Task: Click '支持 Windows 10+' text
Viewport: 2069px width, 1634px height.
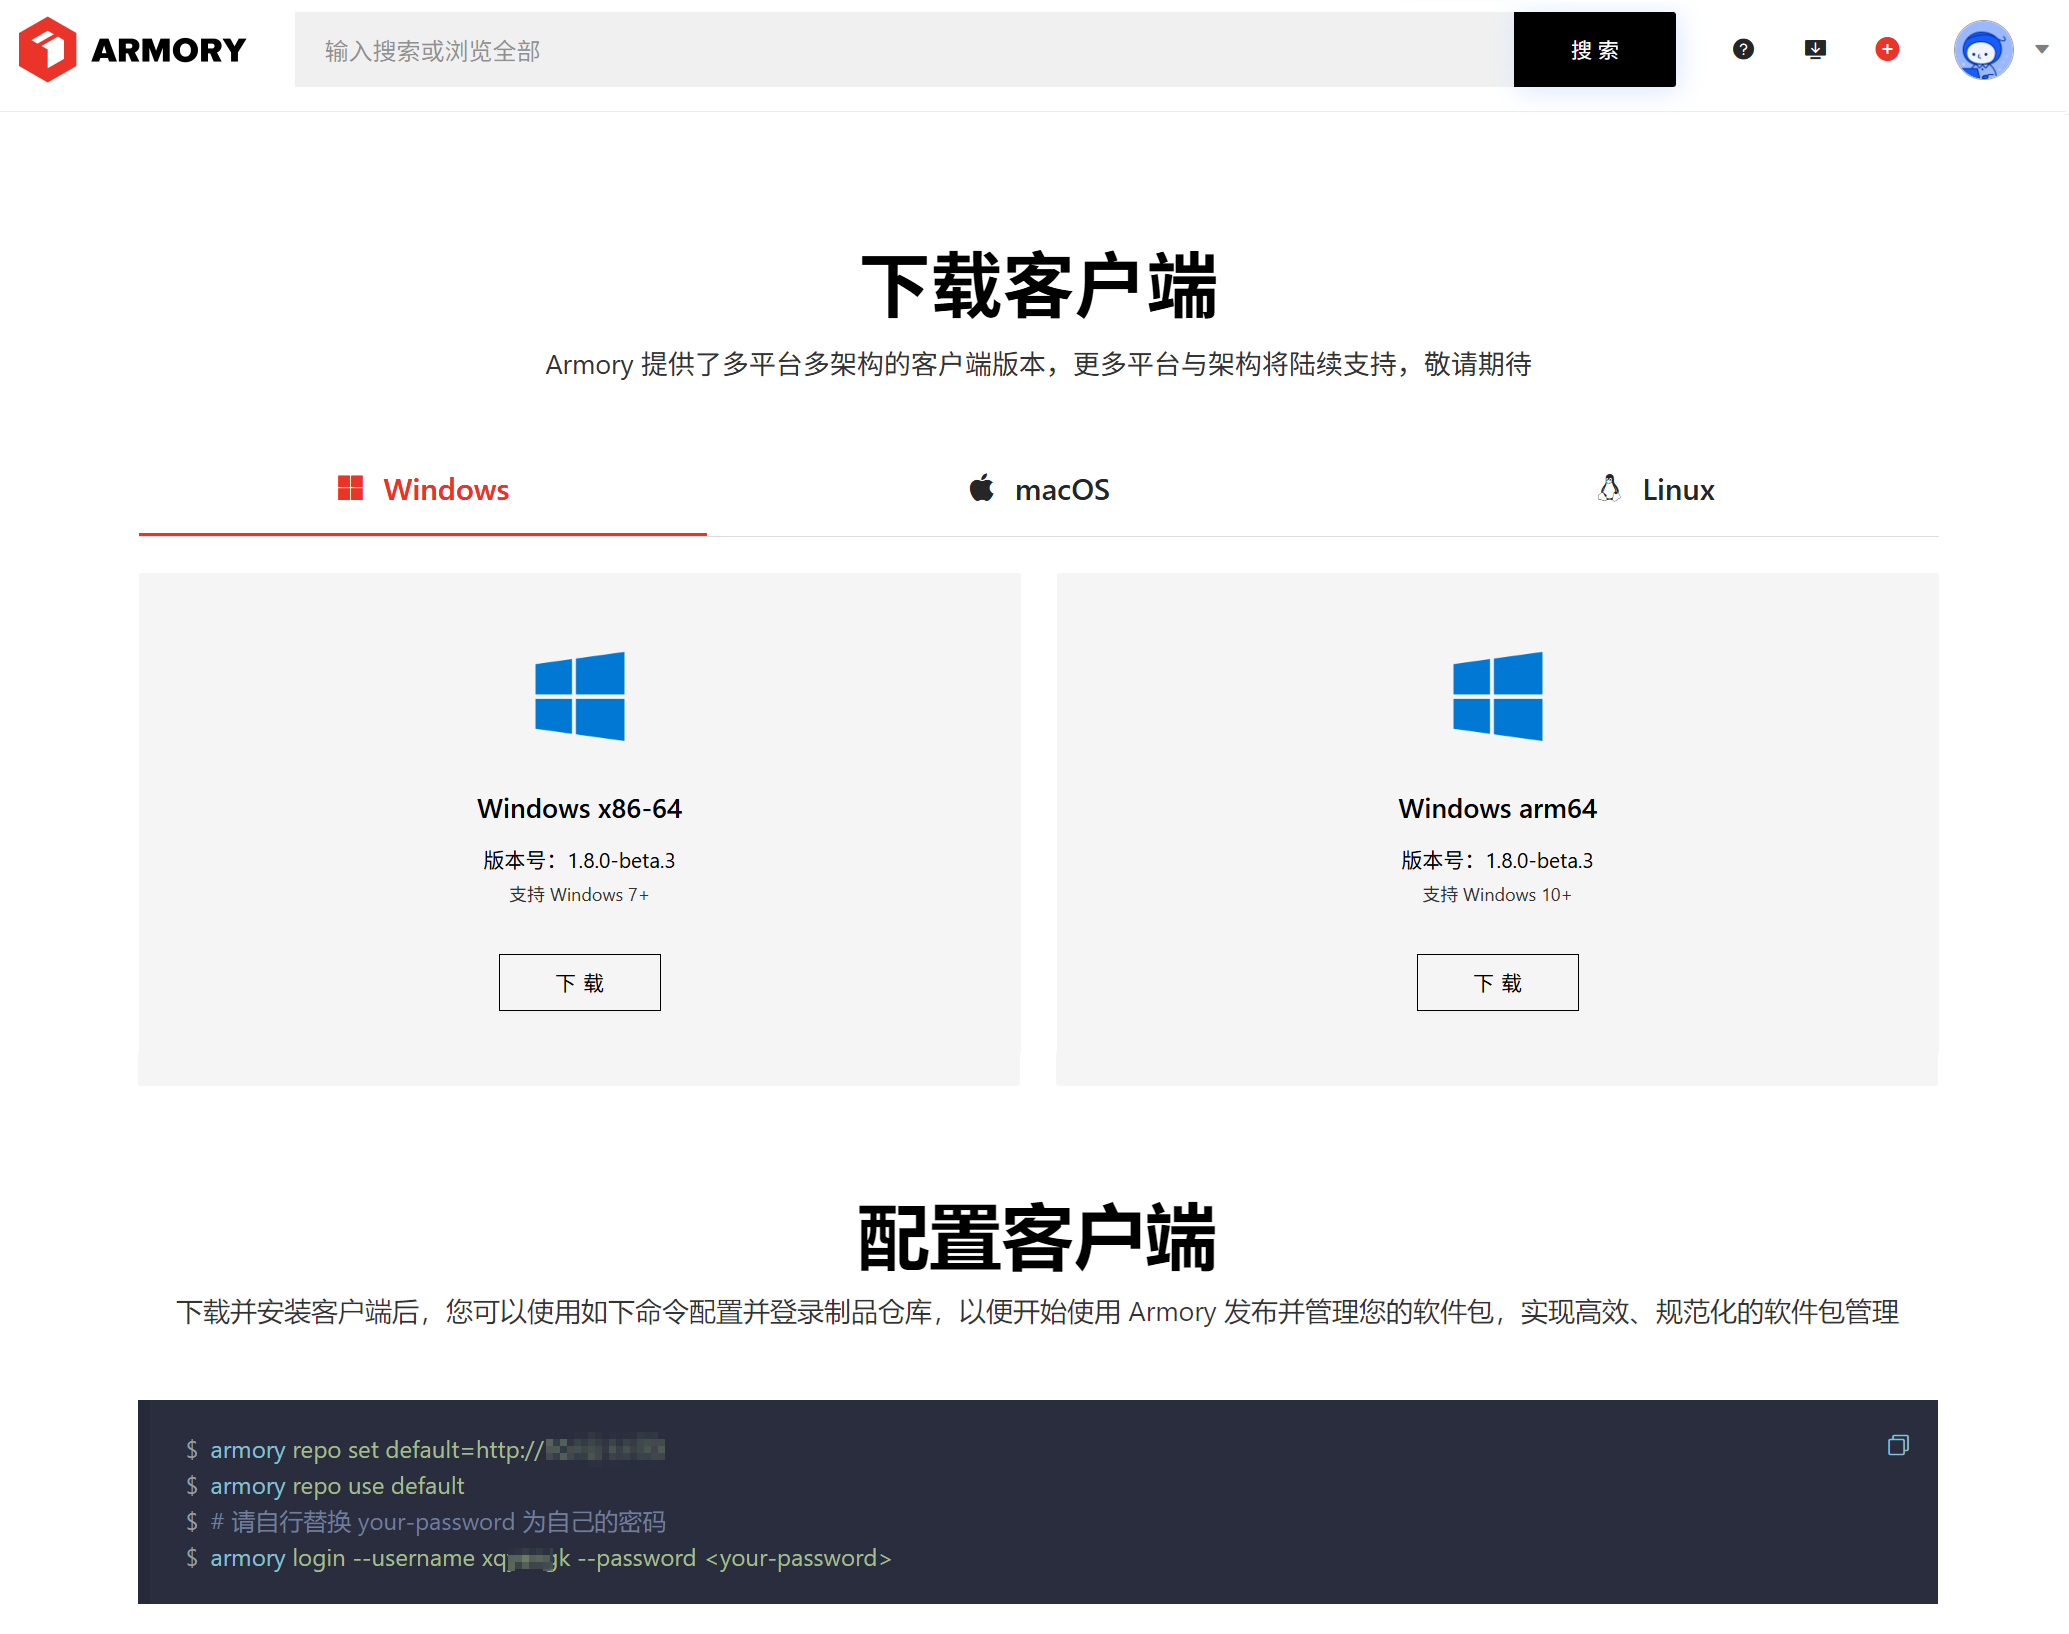Action: (x=1497, y=894)
